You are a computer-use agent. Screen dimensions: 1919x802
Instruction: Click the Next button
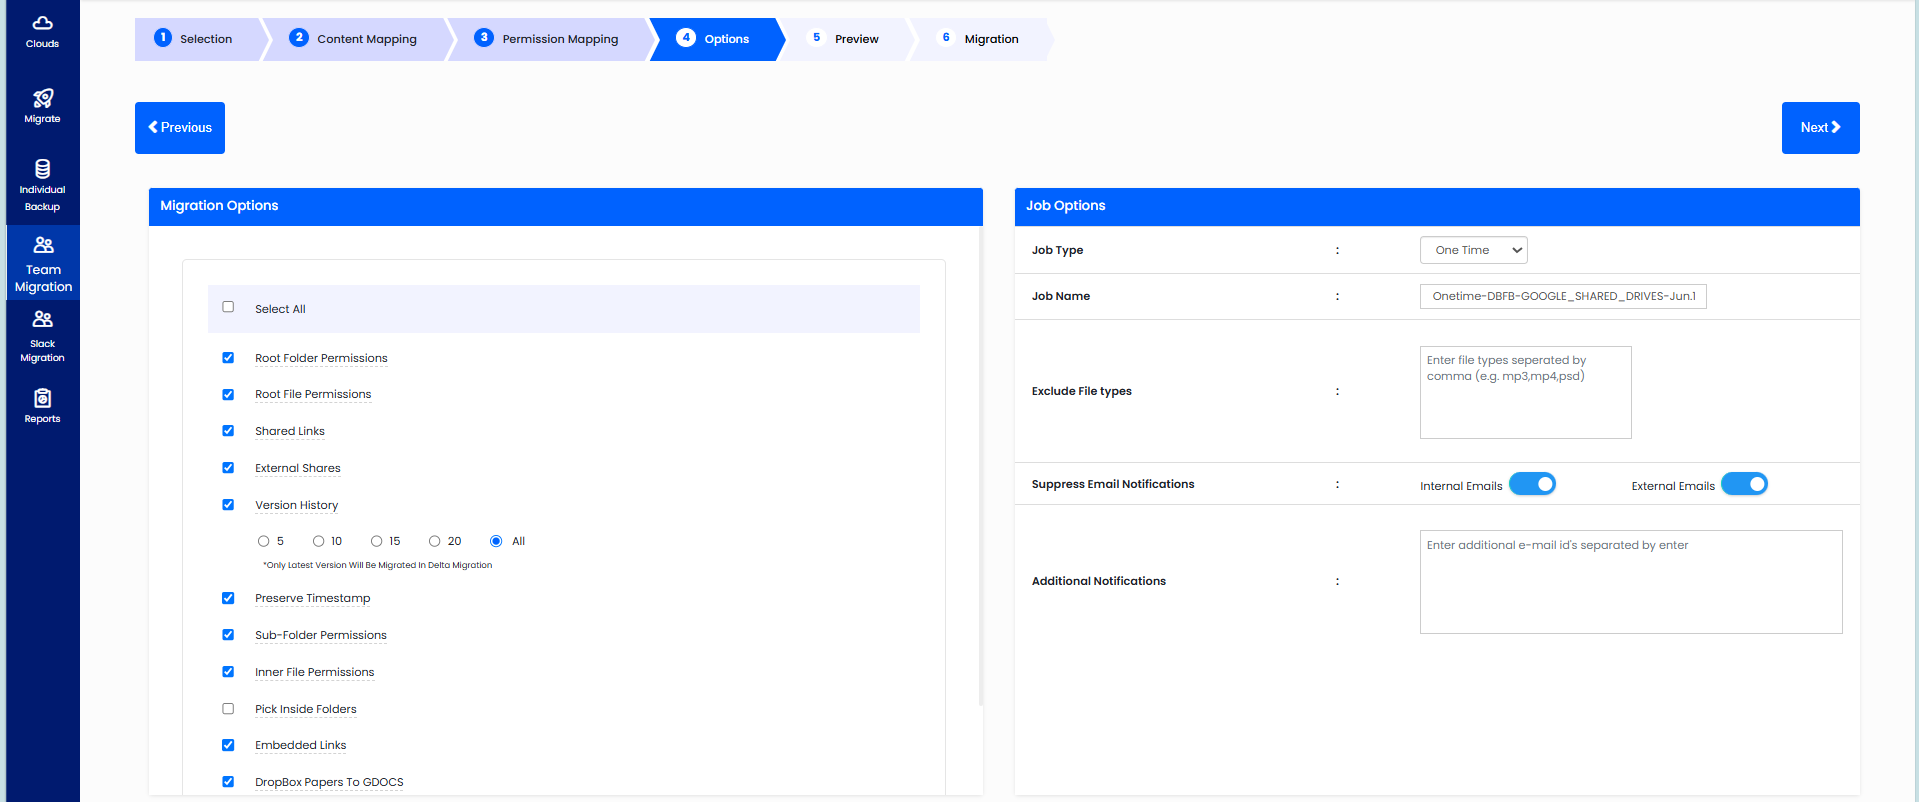pyautogui.click(x=1820, y=128)
